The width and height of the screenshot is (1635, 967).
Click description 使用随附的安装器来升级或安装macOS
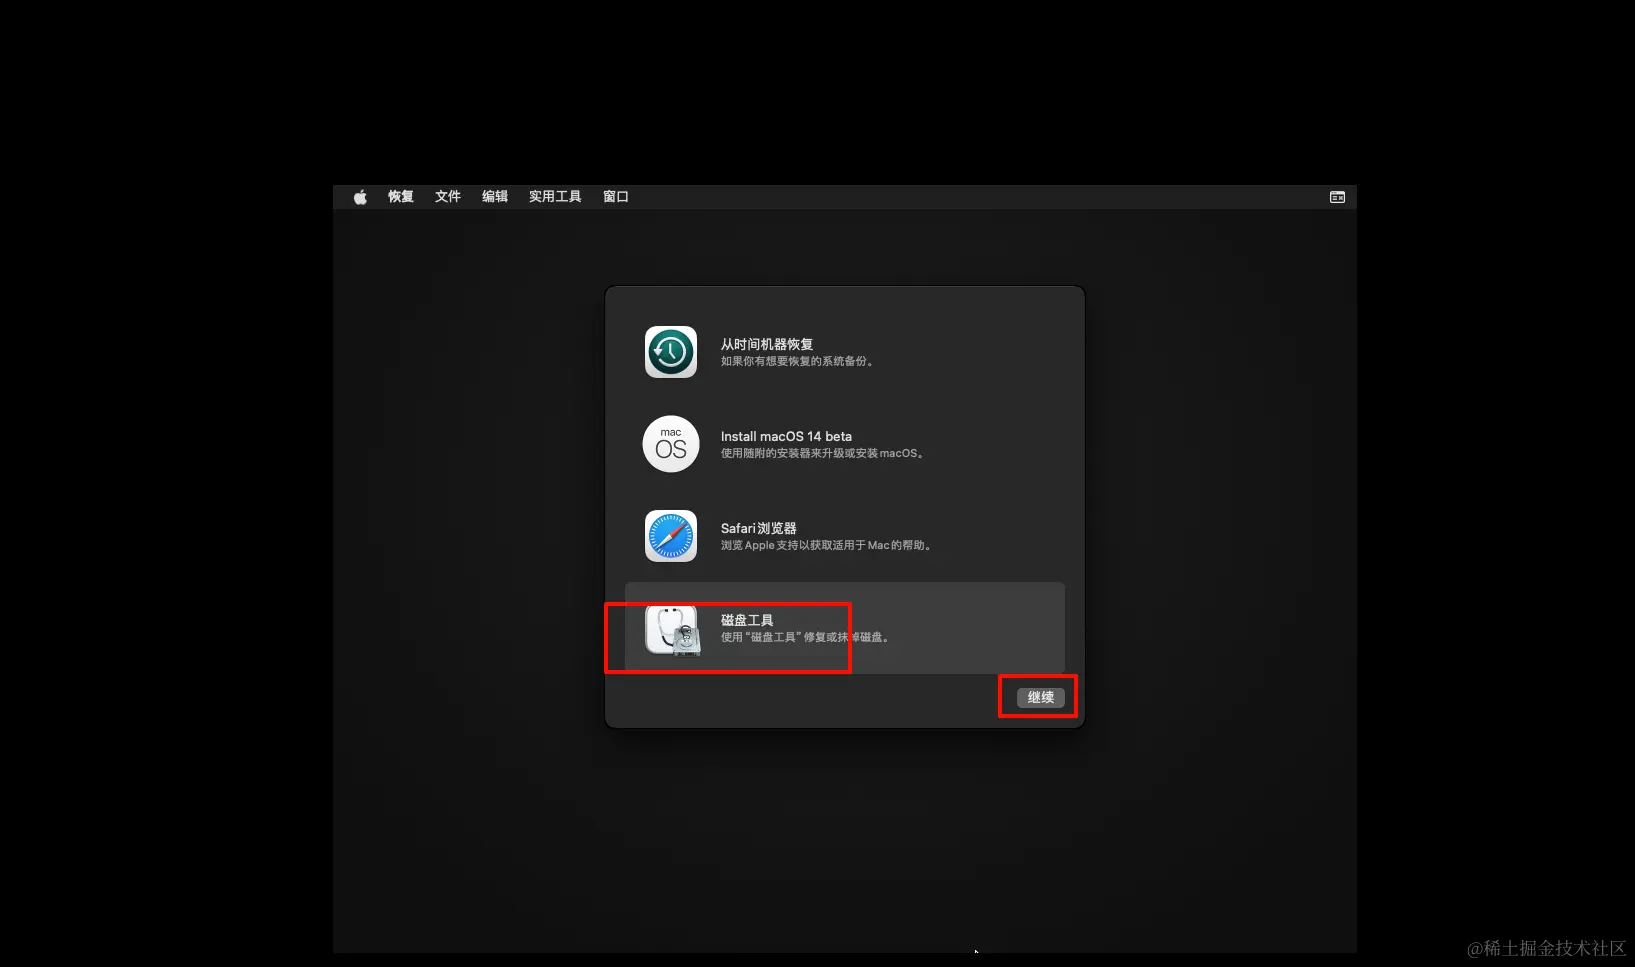tap(822, 453)
